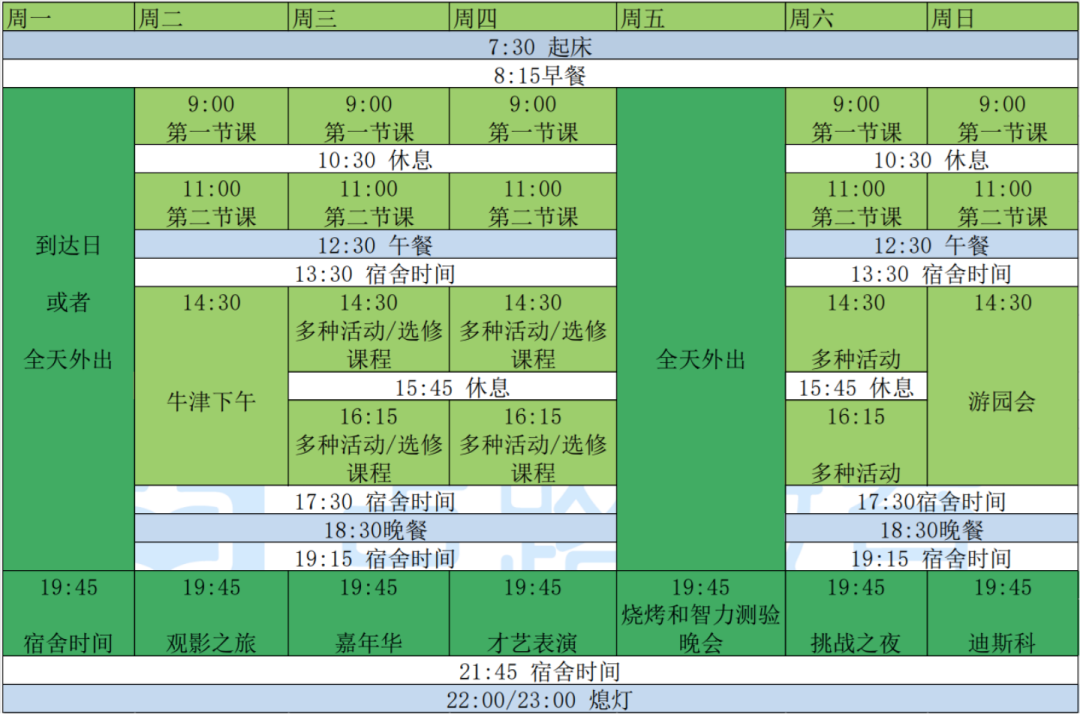Click the 迪斯科 cell

pyautogui.click(x=1002, y=642)
